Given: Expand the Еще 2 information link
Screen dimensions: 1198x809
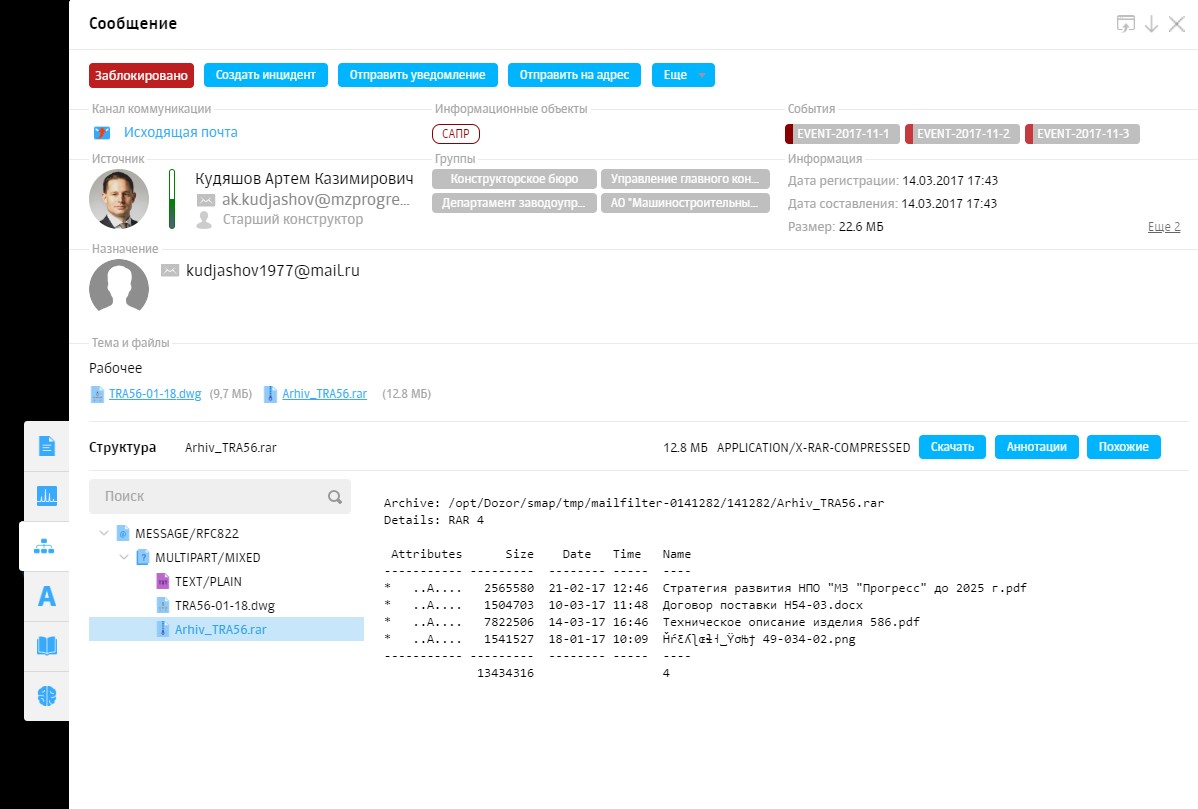Looking at the screenshot, I should [1164, 227].
